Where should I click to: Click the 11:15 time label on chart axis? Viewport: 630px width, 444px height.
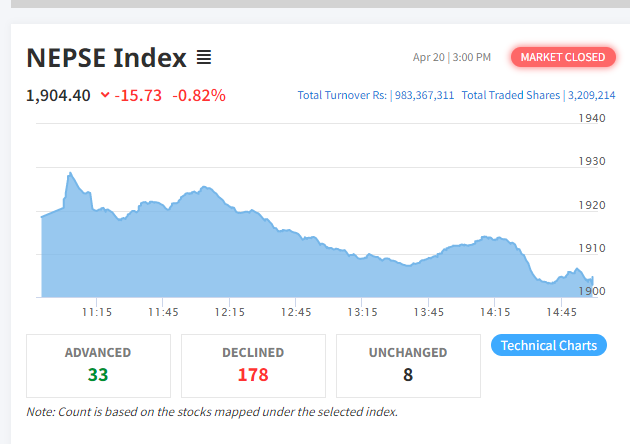[96, 312]
